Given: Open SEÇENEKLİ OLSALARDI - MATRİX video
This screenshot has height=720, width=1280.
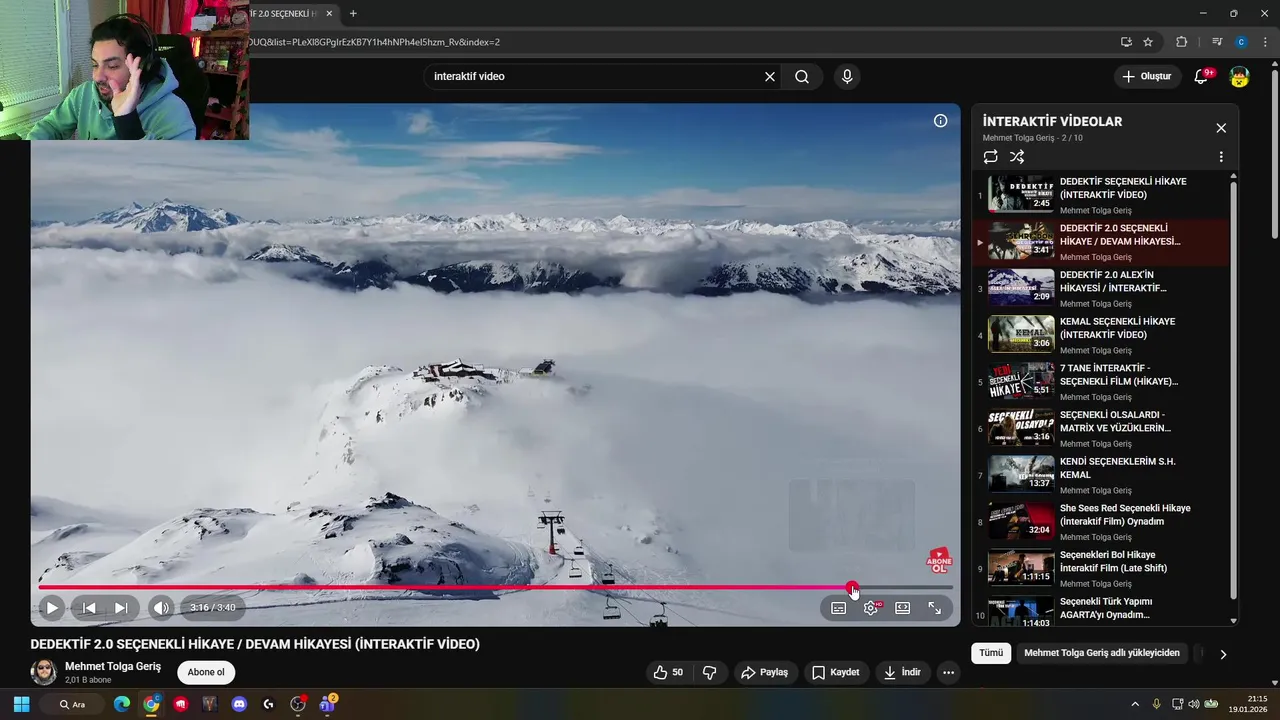Looking at the screenshot, I should [x=1100, y=428].
